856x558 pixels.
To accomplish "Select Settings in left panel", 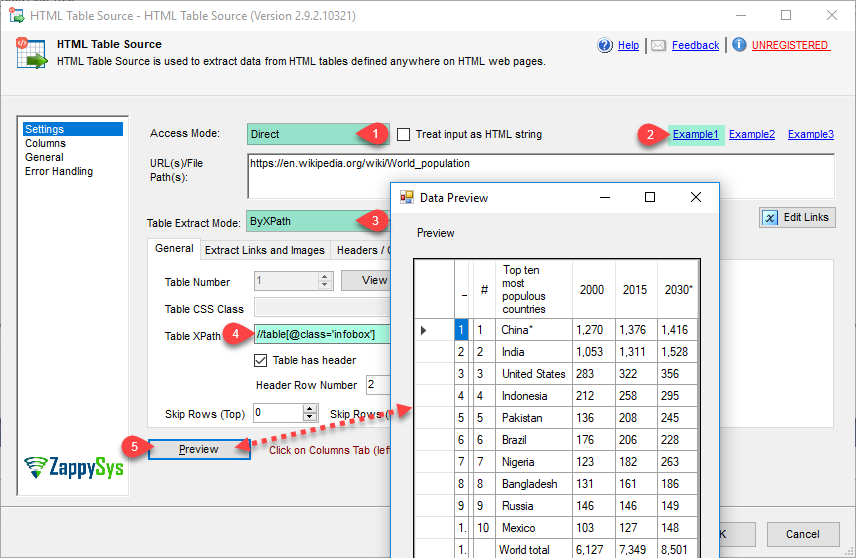I will (73, 129).
